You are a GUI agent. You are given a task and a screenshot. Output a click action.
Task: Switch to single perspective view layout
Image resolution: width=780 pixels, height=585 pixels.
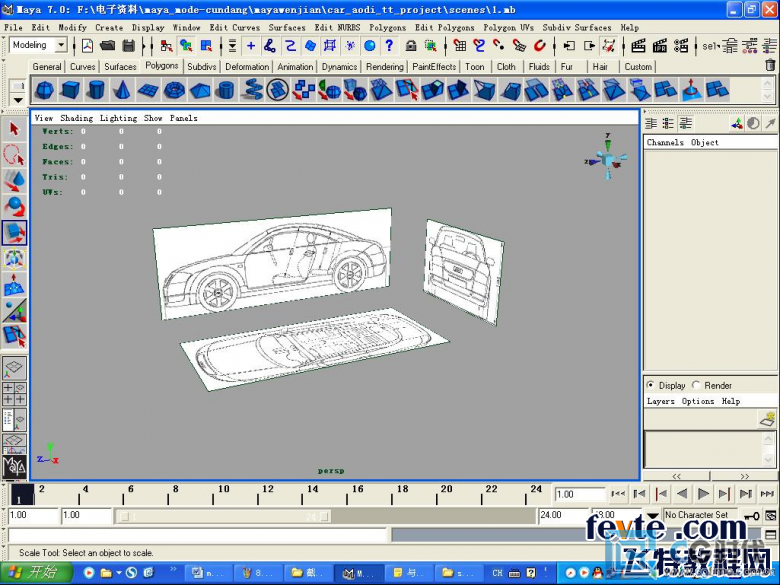click(14, 367)
